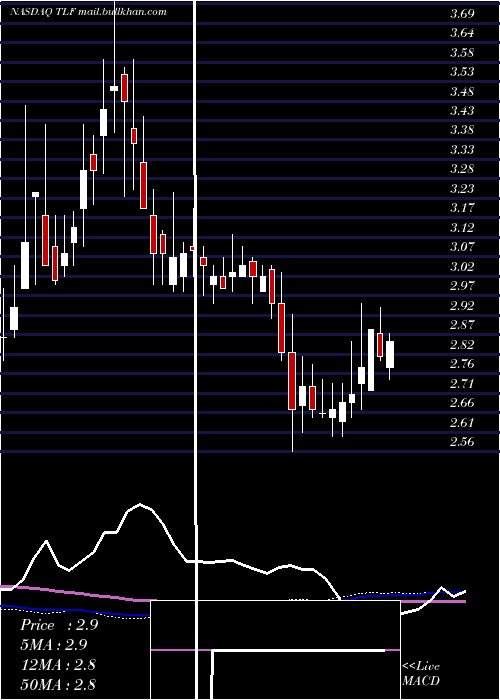Click the 2.87 price axis label
Screen dimensions: 500x700
462,325
